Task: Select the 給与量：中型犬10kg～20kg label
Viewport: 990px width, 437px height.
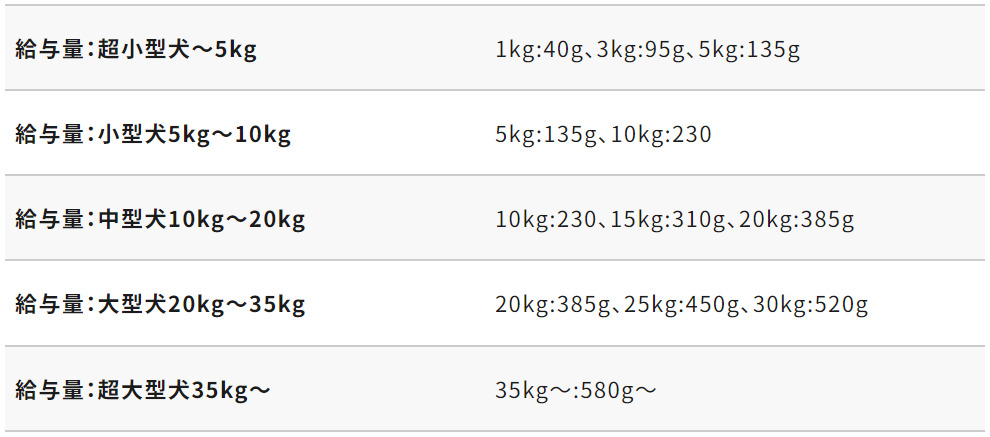Action: click(x=160, y=219)
